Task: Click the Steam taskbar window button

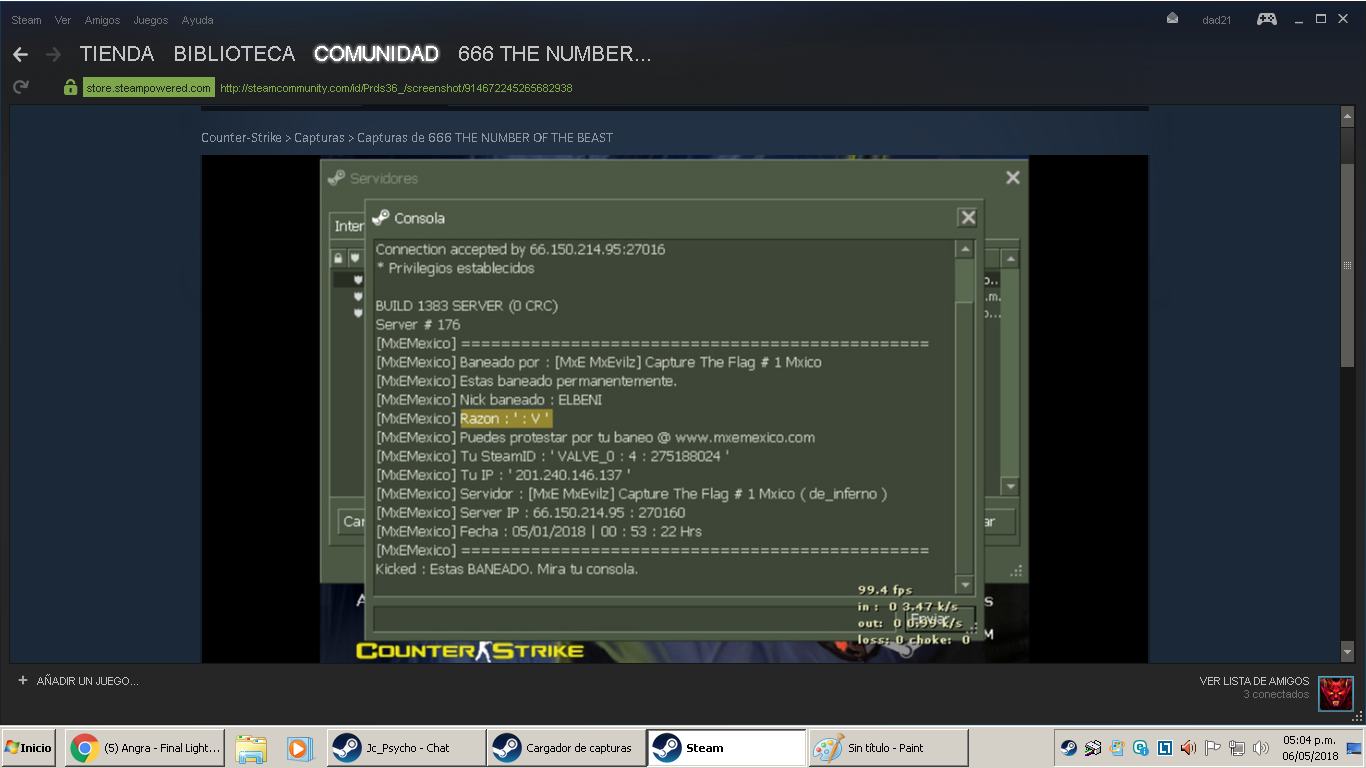Action: pyautogui.click(x=727, y=748)
